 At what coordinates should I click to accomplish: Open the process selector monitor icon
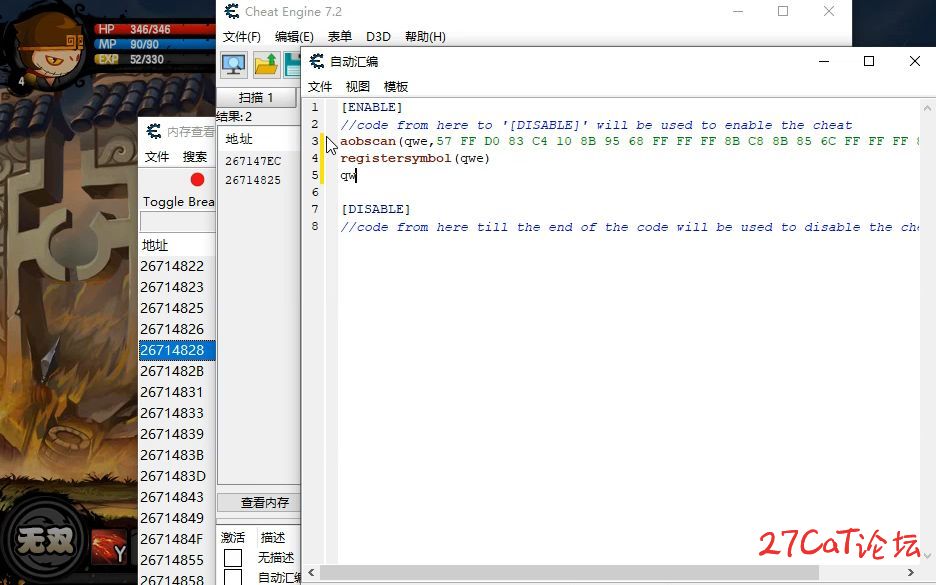pyautogui.click(x=233, y=64)
